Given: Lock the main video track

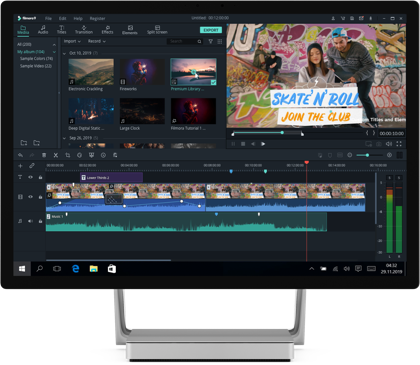Looking at the screenshot, I should coord(40,197).
